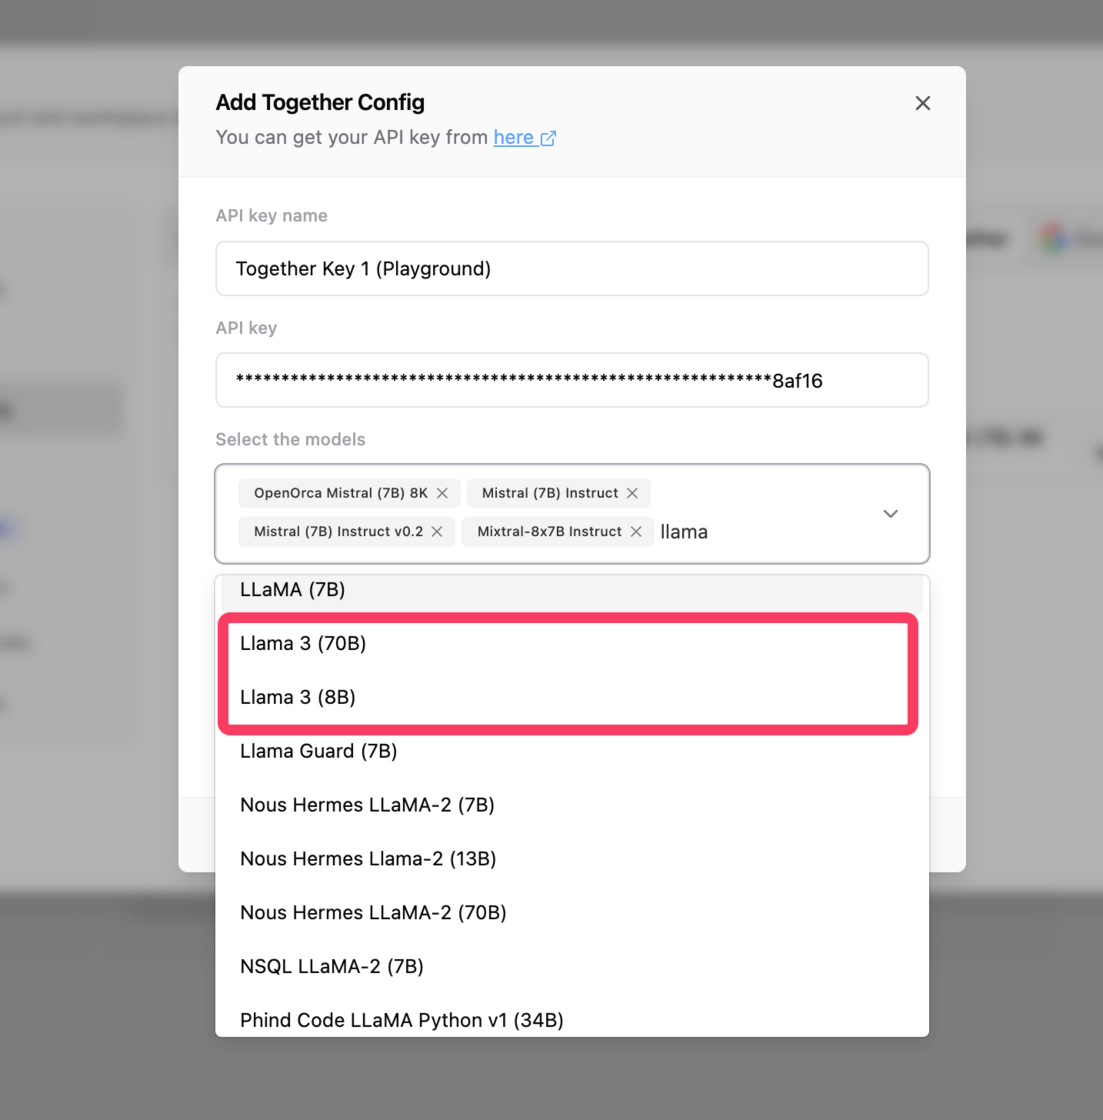Click the 'llama' search text in models box

tap(684, 532)
